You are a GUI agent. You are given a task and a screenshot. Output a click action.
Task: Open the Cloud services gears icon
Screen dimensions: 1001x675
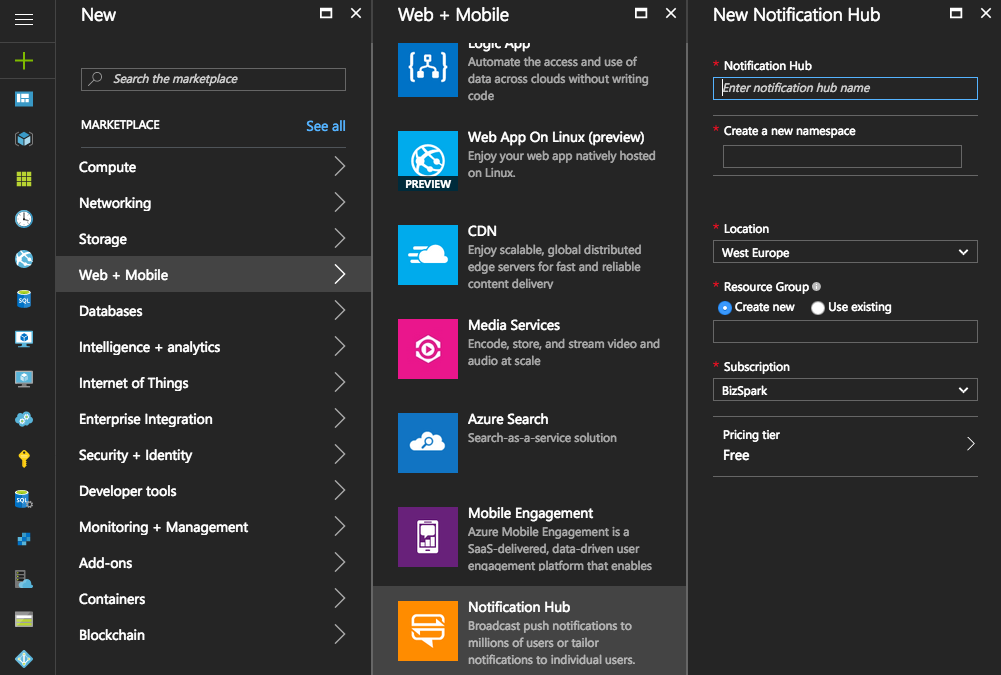24,419
